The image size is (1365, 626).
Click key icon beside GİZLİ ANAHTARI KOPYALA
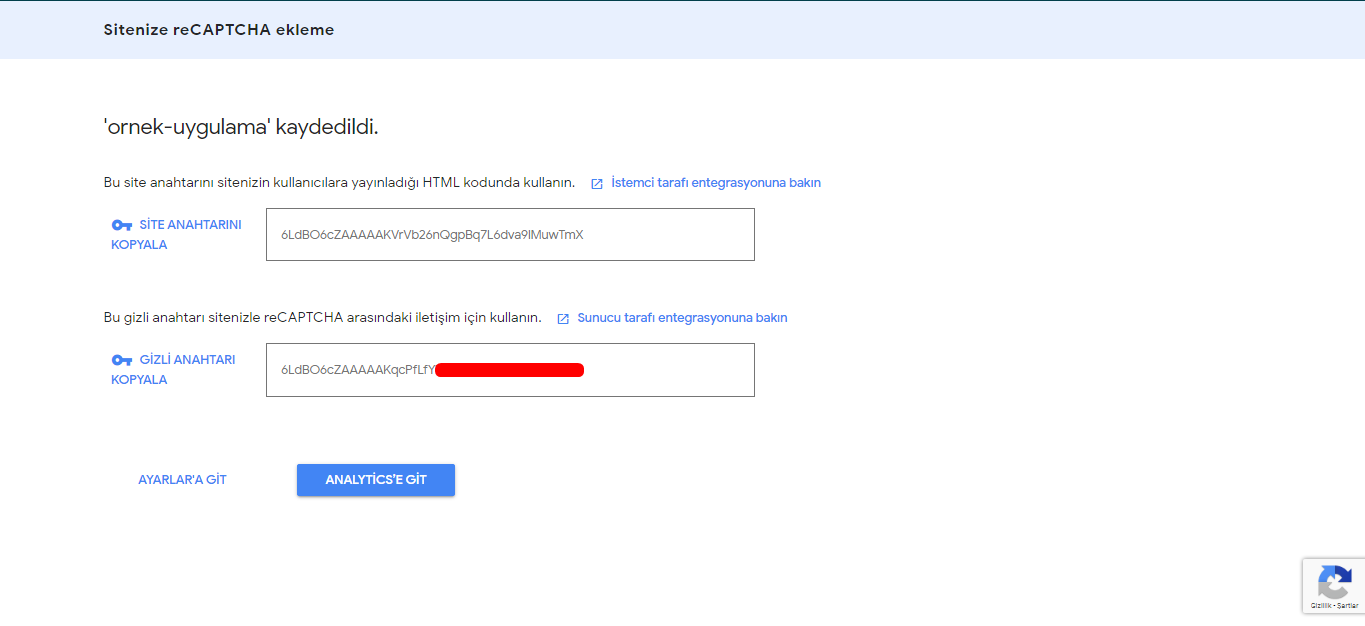tap(121, 360)
